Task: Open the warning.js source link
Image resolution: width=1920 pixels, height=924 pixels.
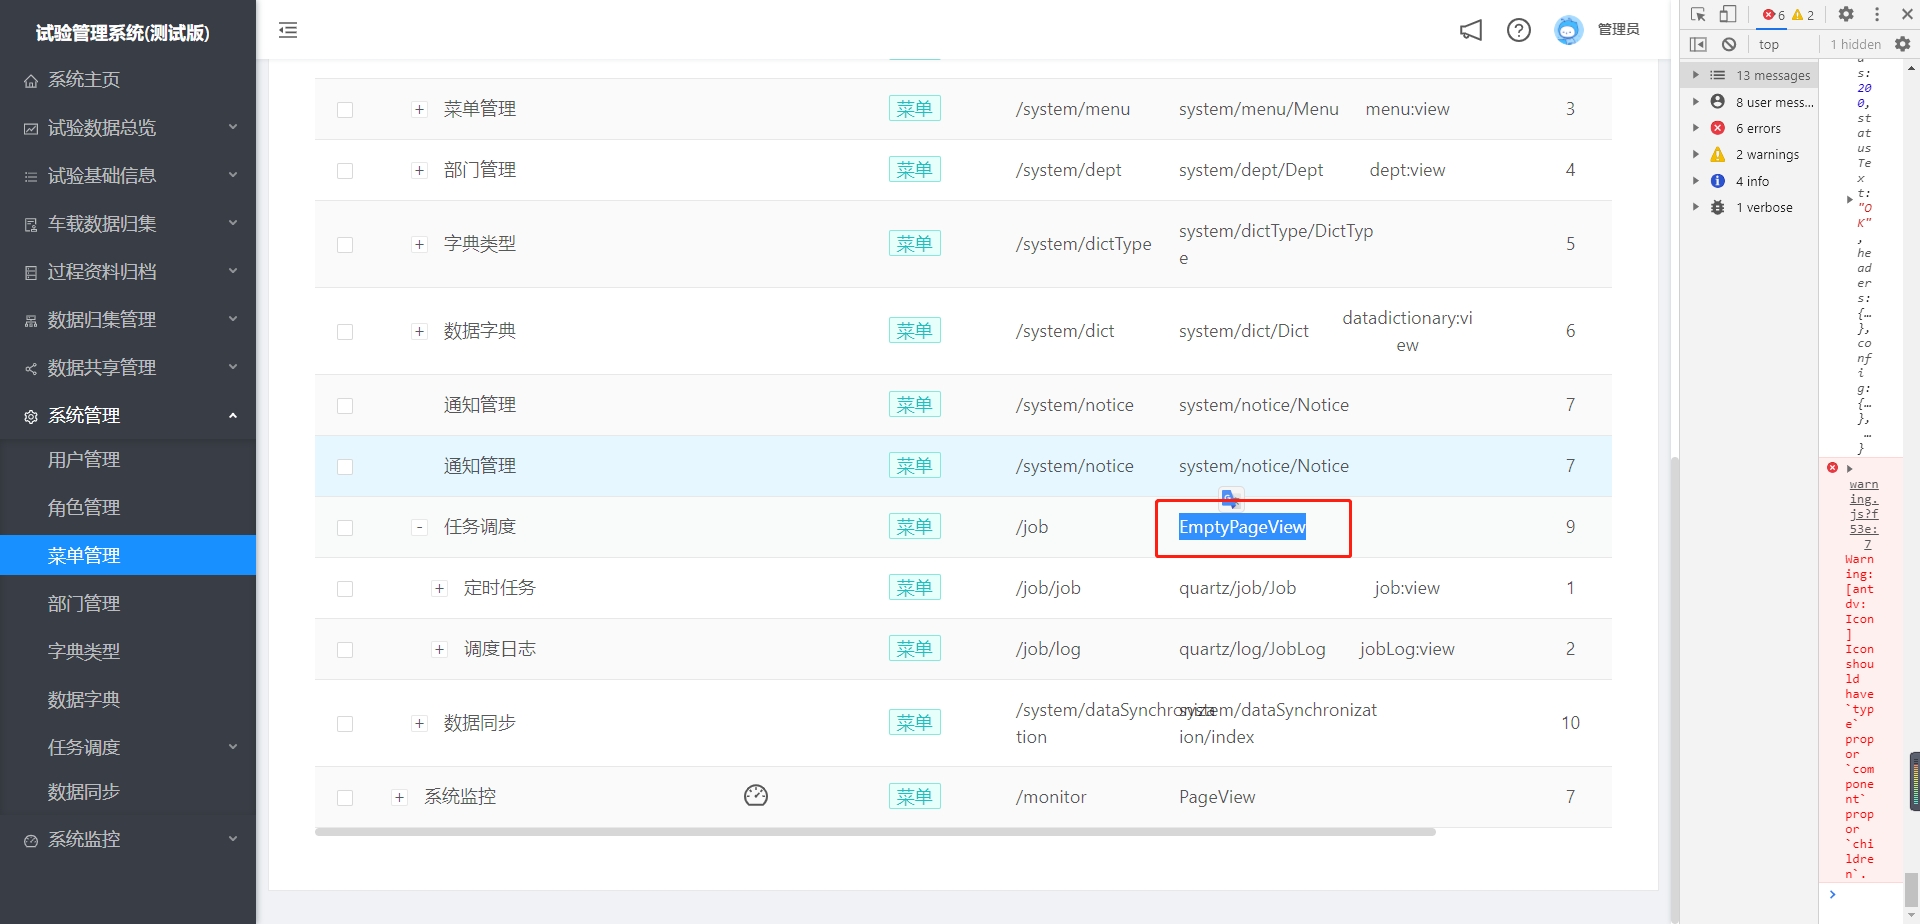Action: [1863, 514]
